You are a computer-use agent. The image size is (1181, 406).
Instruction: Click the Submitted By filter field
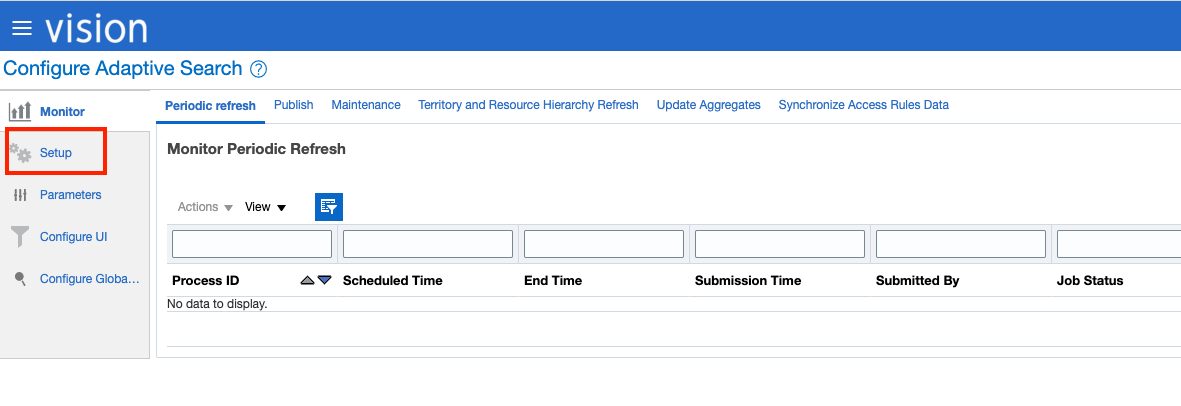[x=961, y=244]
